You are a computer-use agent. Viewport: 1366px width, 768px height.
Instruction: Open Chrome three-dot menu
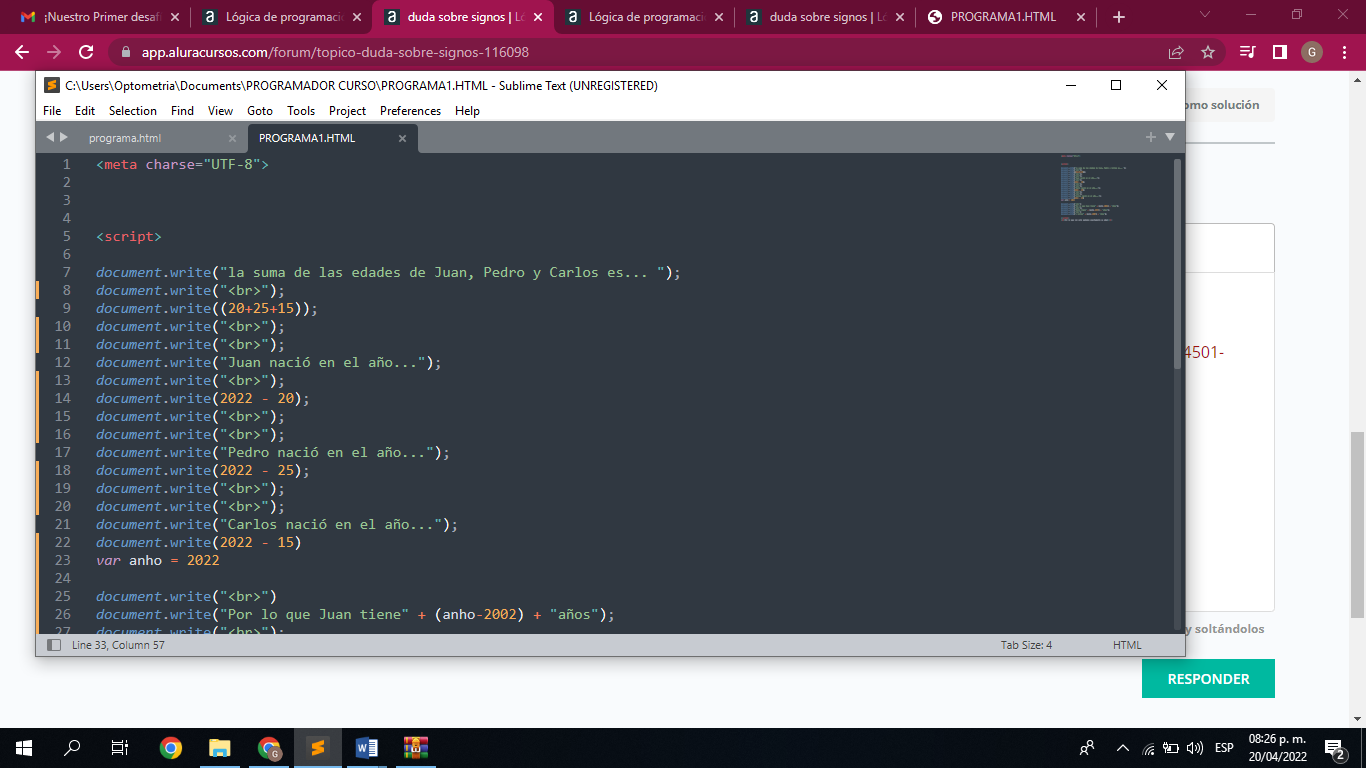tap(1344, 52)
